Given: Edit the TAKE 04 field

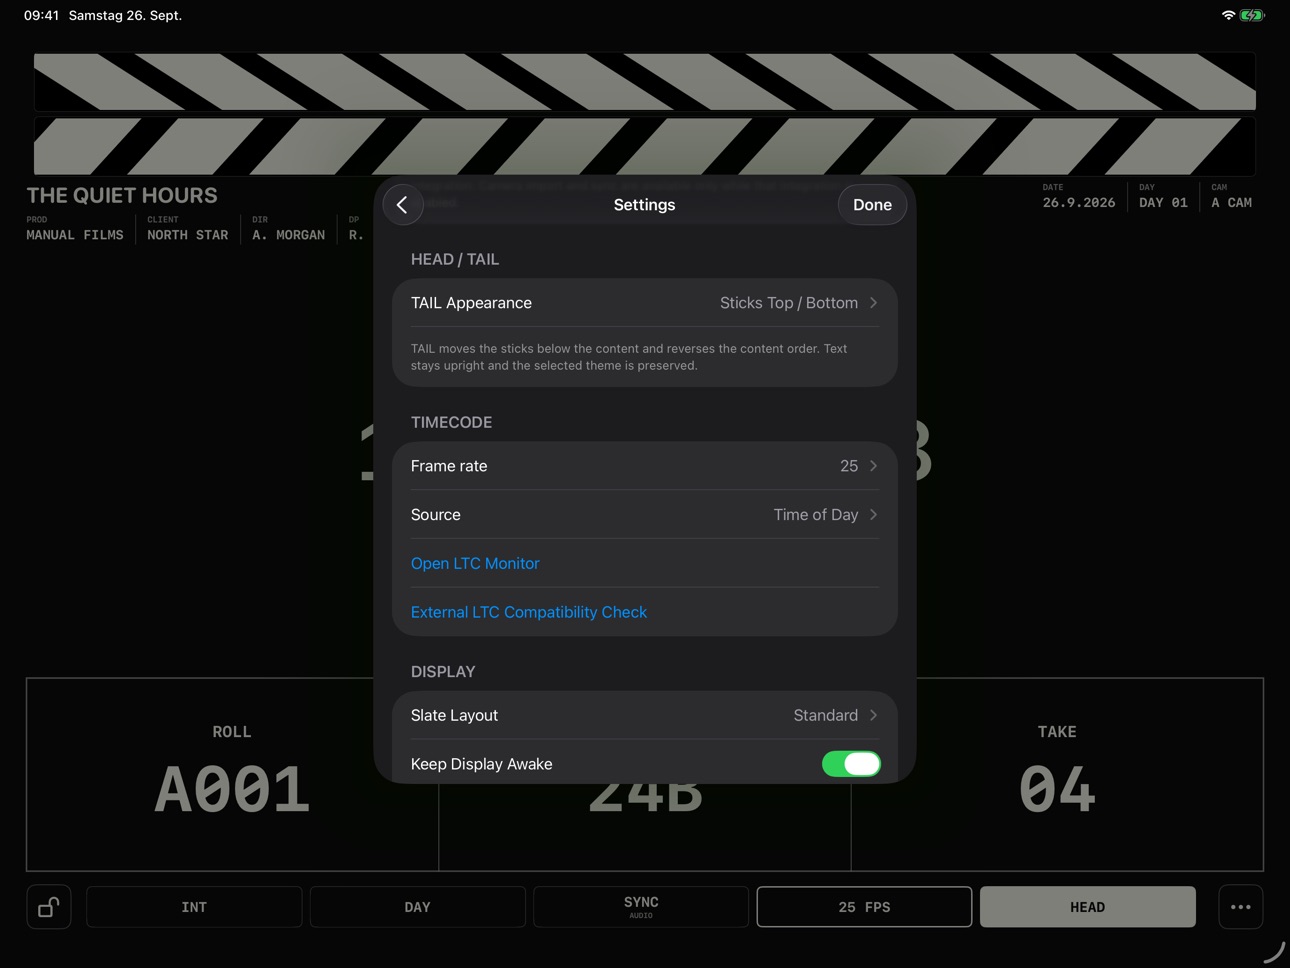Looking at the screenshot, I should pos(1057,775).
